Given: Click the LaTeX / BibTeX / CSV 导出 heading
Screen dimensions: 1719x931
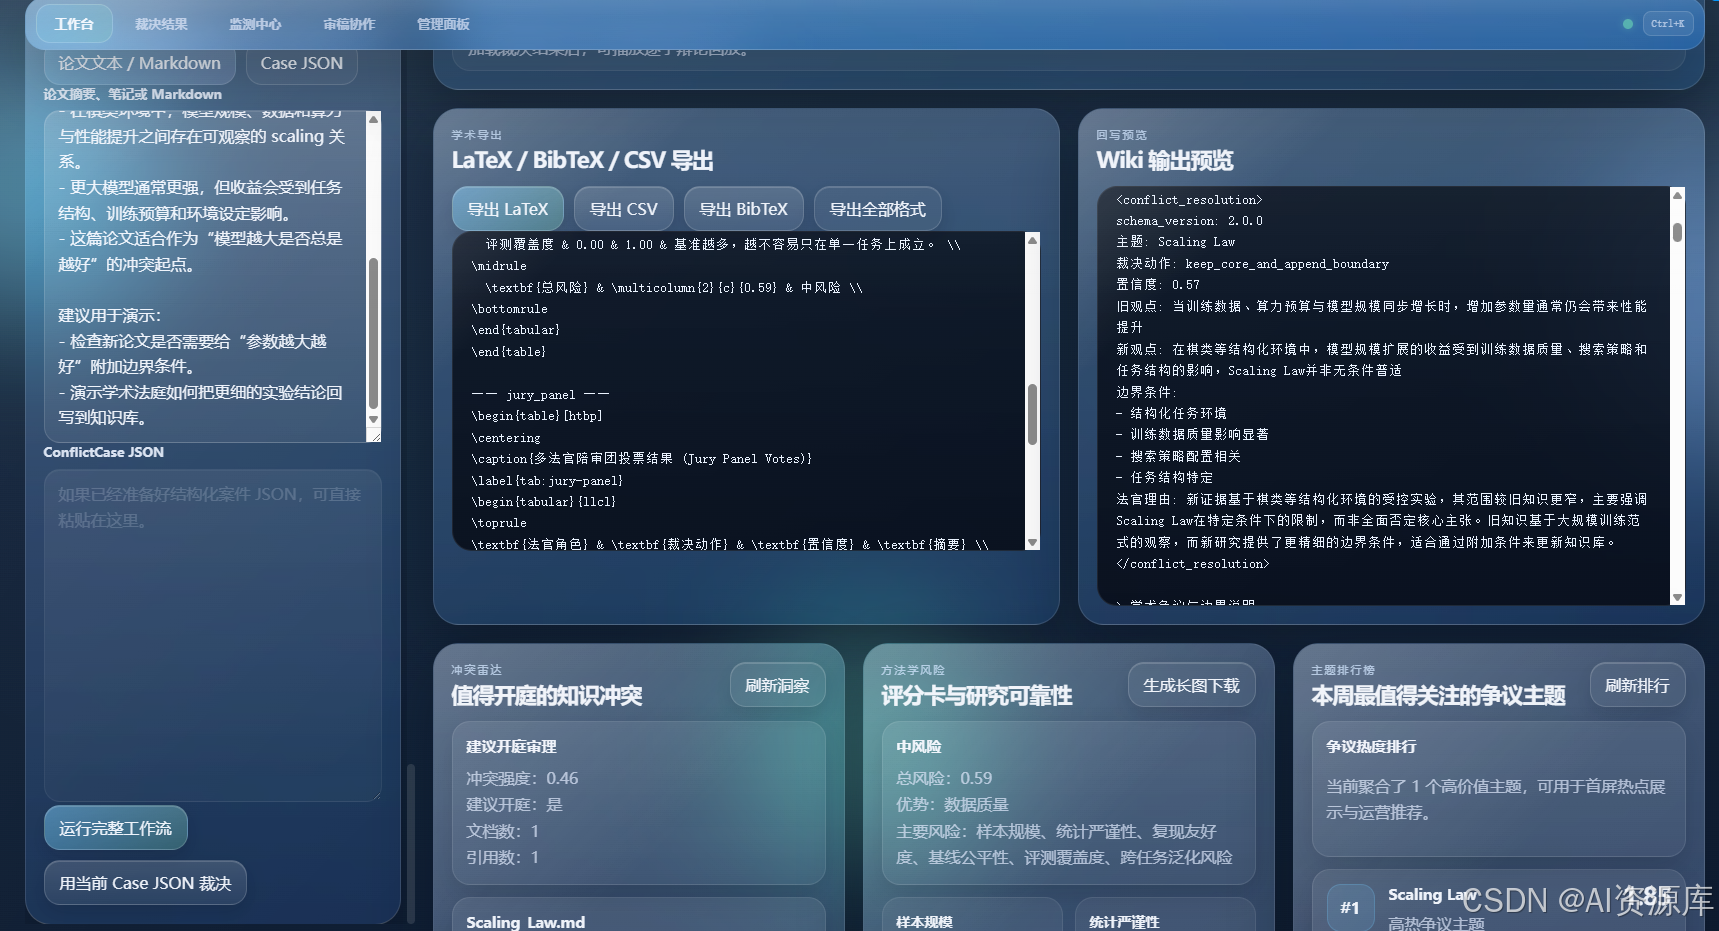Looking at the screenshot, I should (x=582, y=161).
